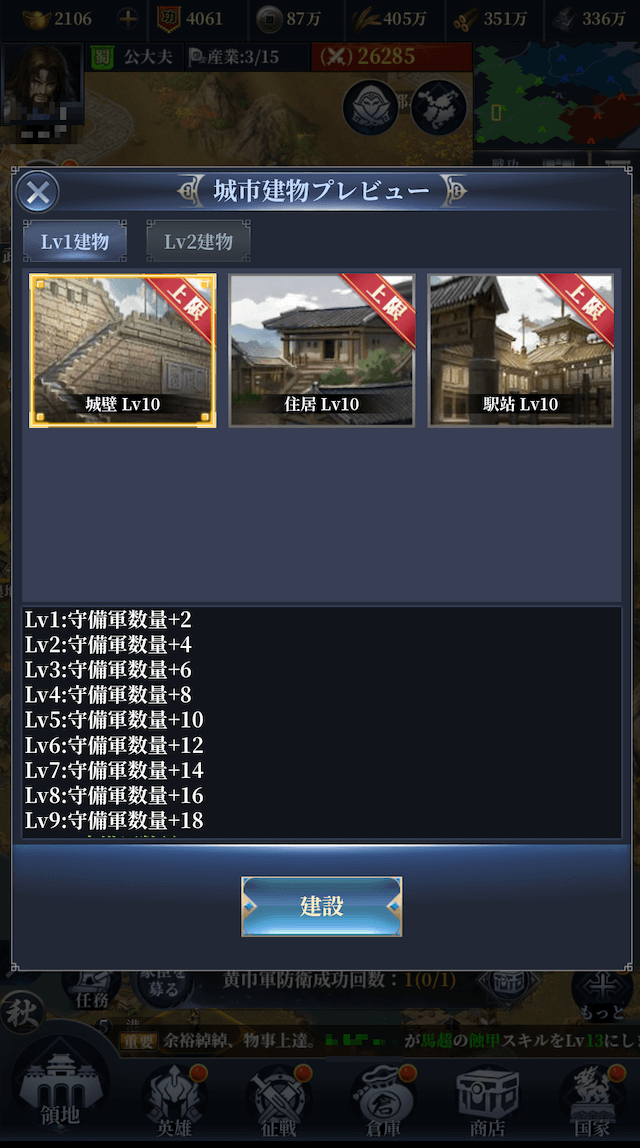Open the 商店 shop icon
640x1148 pixels.
[x=487, y=1098]
